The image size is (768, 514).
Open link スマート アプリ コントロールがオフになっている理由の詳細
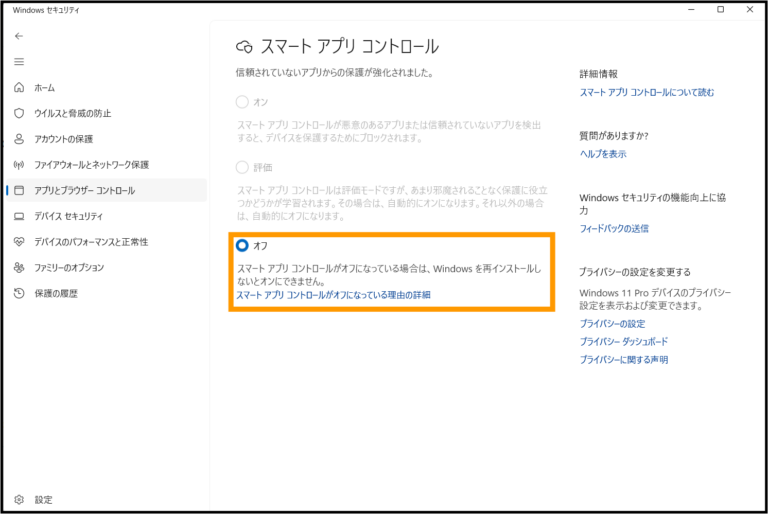coord(334,295)
